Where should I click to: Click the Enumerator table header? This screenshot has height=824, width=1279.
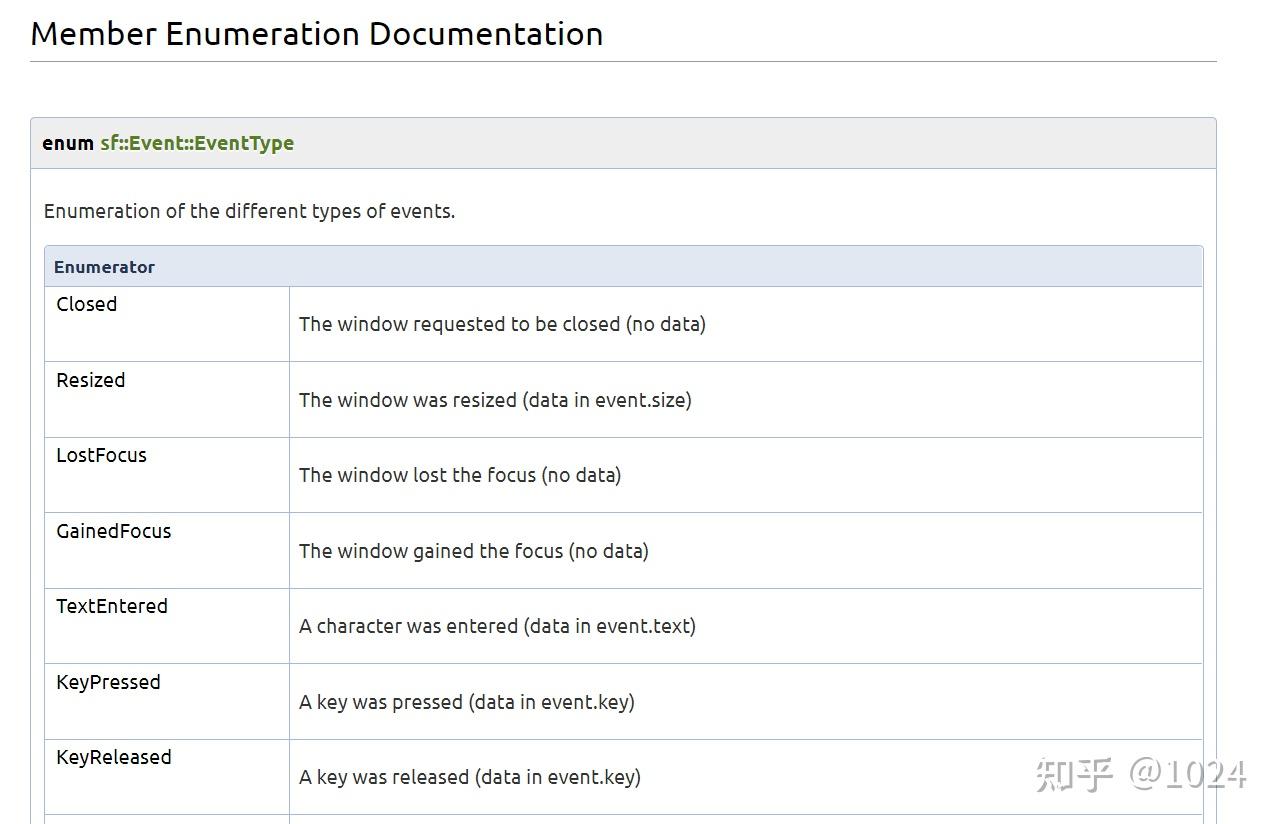pos(105,267)
